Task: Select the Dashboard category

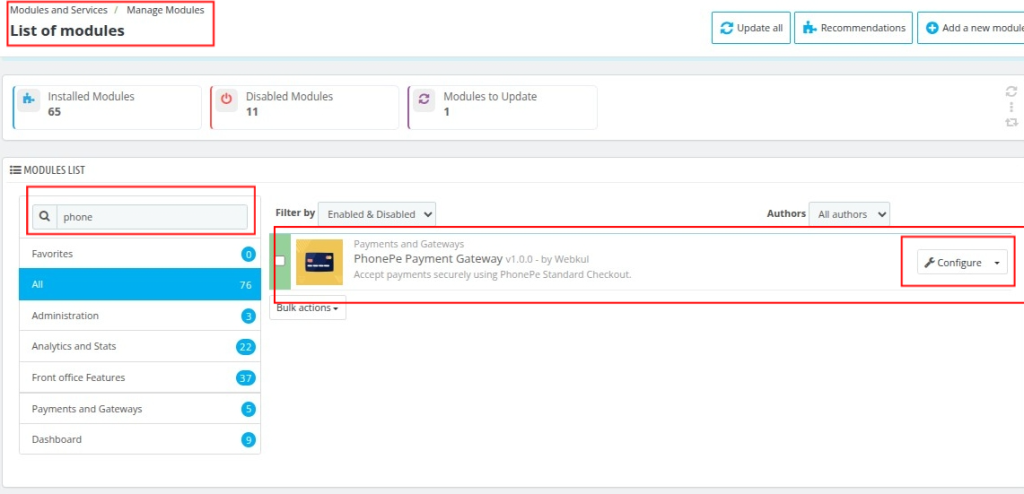Action: point(140,439)
